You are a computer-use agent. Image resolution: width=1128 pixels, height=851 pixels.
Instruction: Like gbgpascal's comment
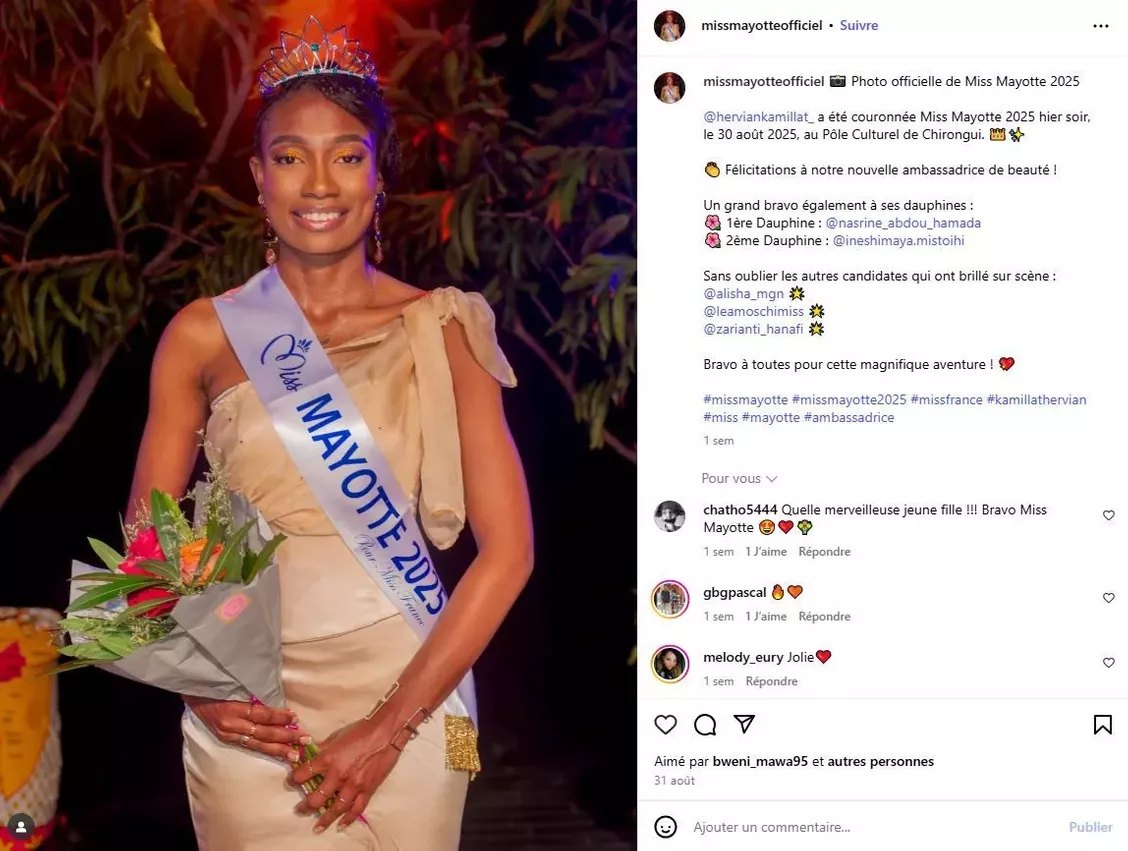coord(1109,598)
